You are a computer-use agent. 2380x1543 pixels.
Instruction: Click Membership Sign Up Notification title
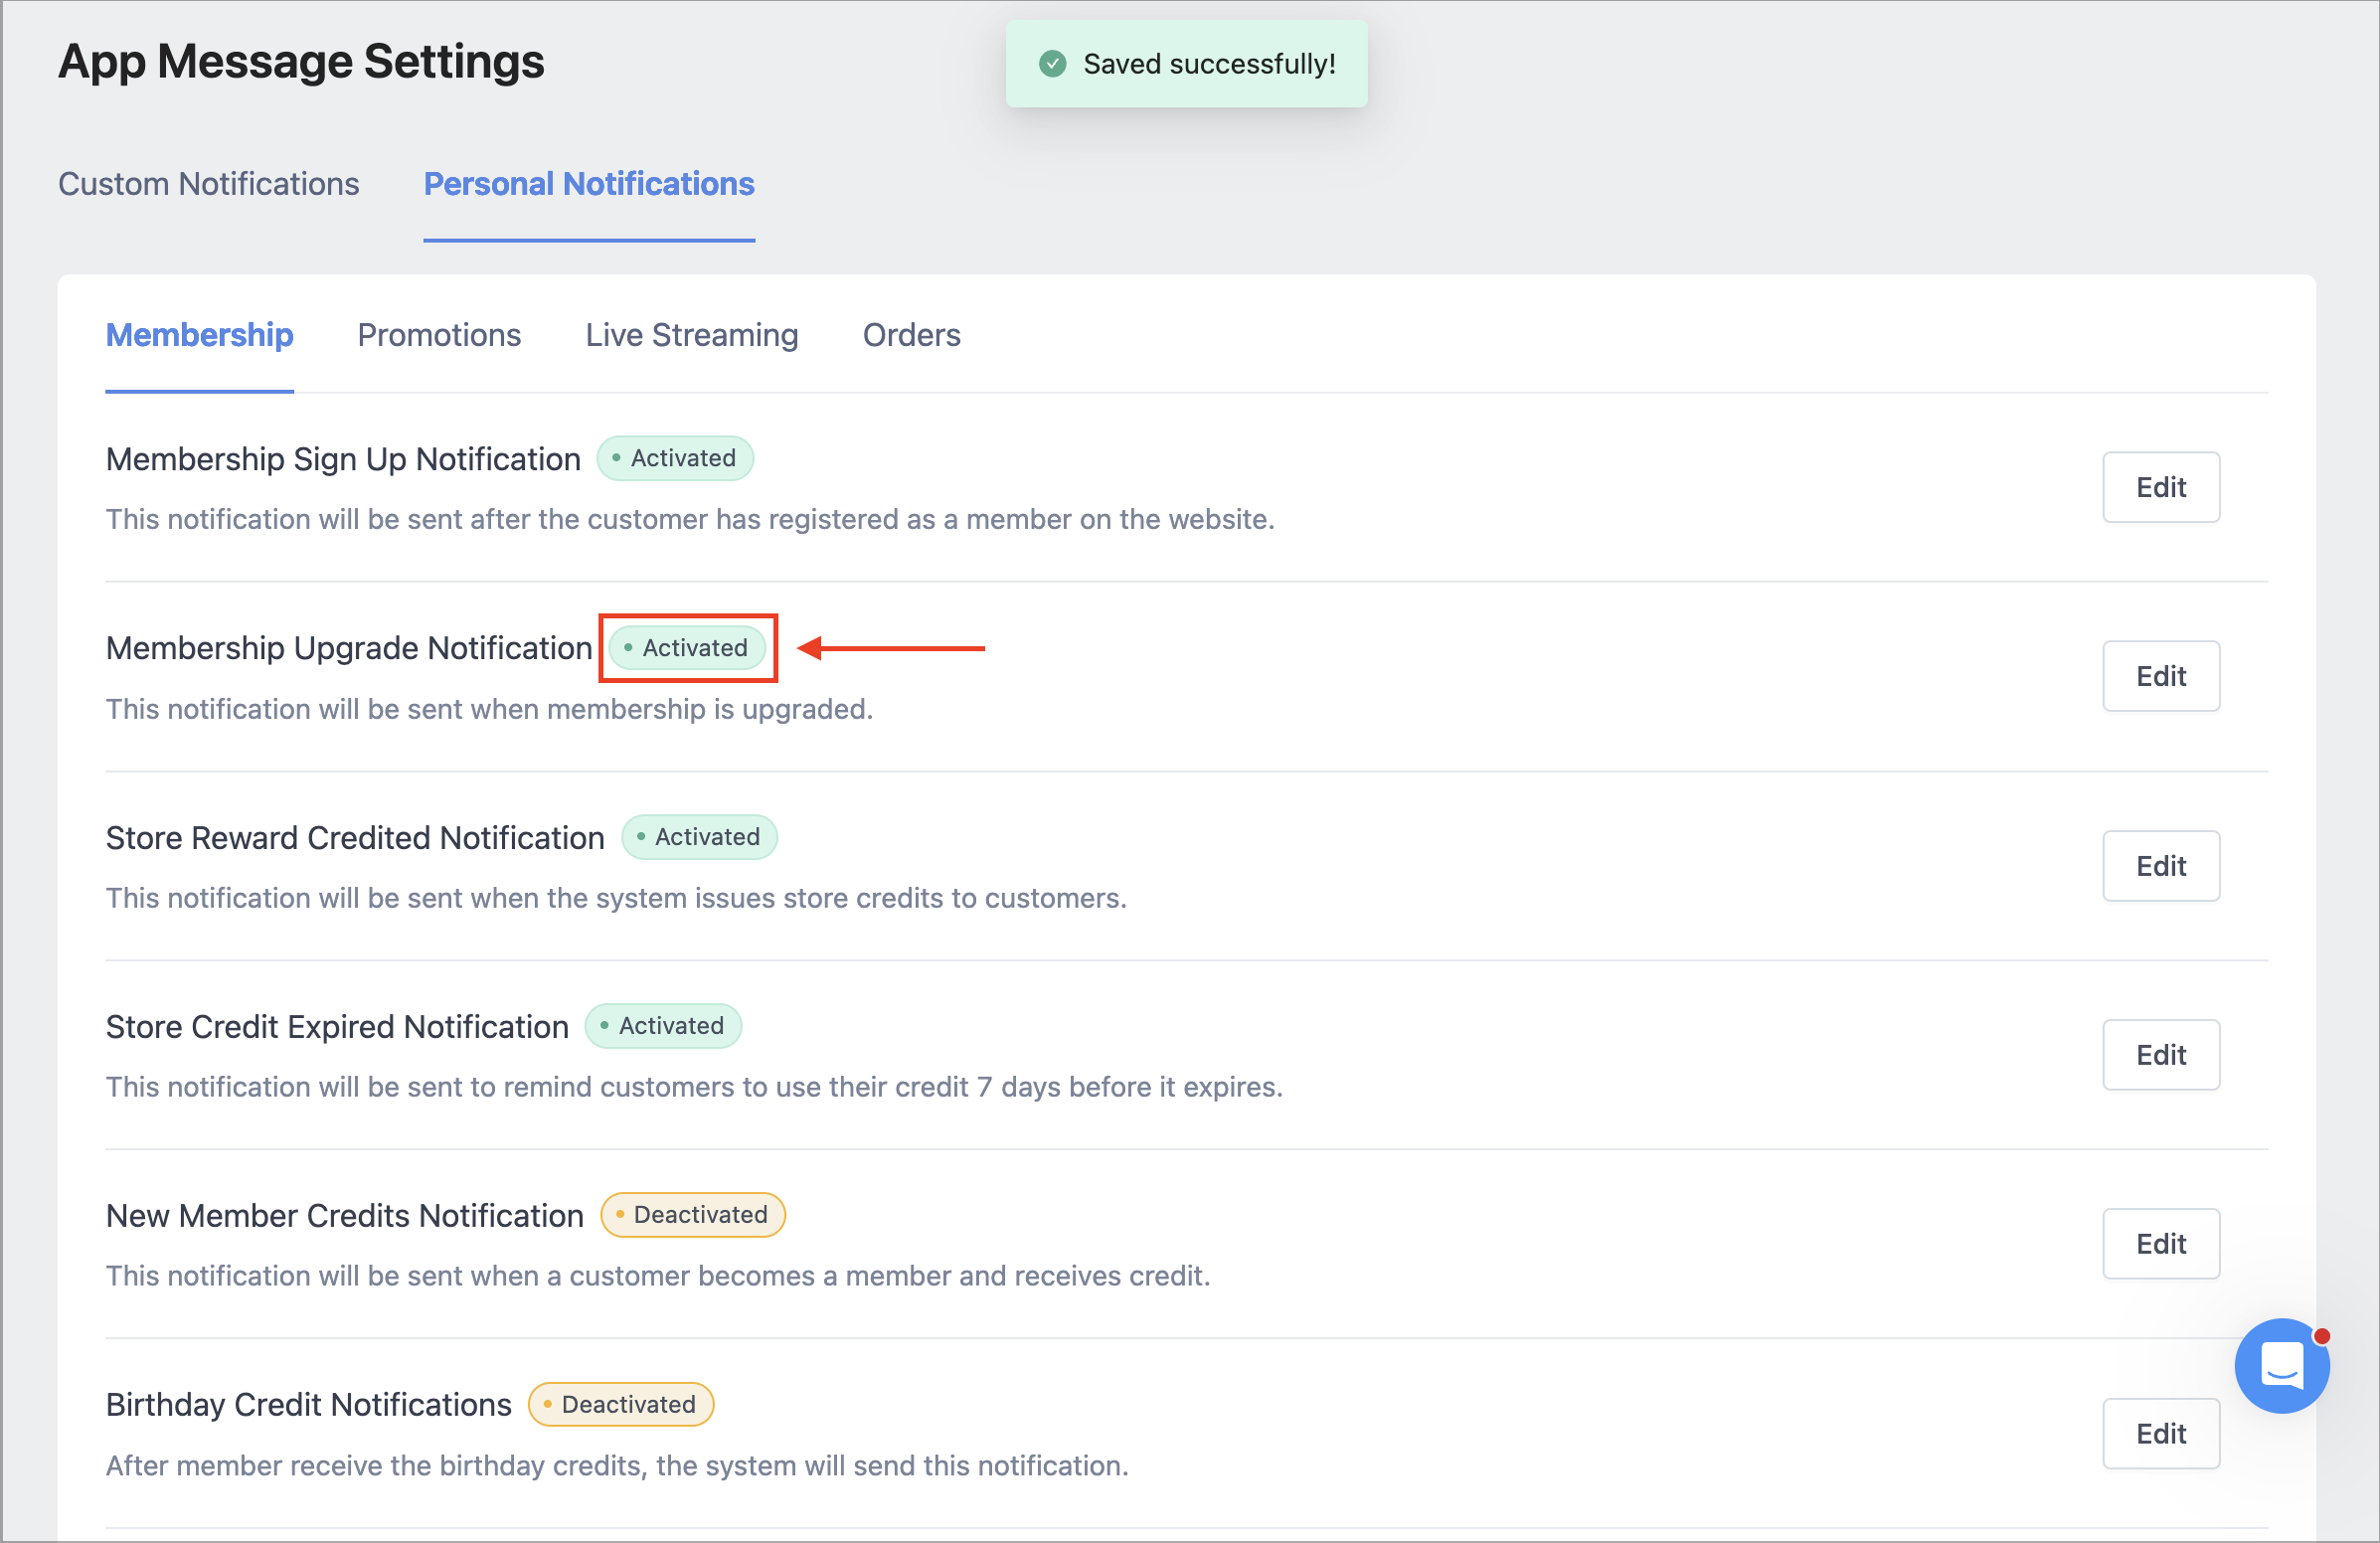click(x=343, y=459)
